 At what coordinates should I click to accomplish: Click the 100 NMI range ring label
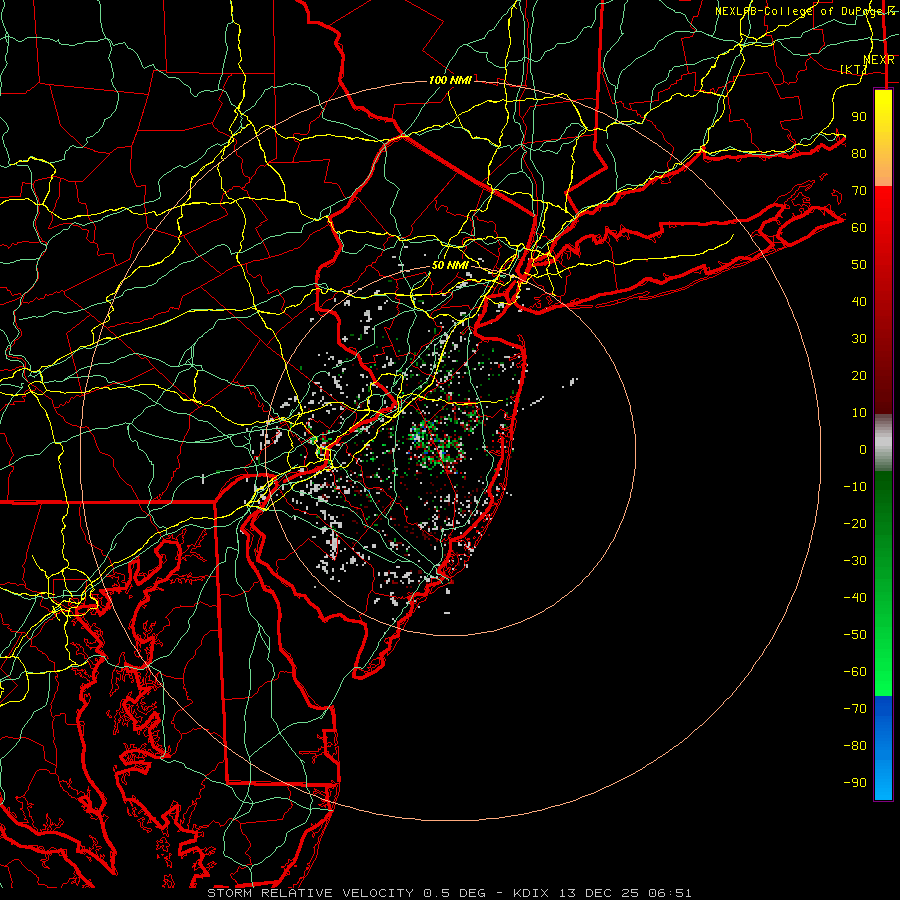450,80
